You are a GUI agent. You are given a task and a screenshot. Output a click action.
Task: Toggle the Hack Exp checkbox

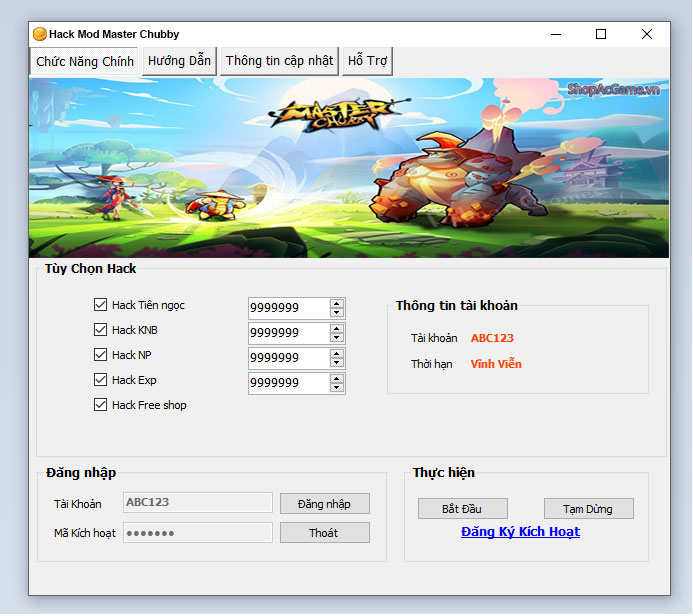point(100,380)
